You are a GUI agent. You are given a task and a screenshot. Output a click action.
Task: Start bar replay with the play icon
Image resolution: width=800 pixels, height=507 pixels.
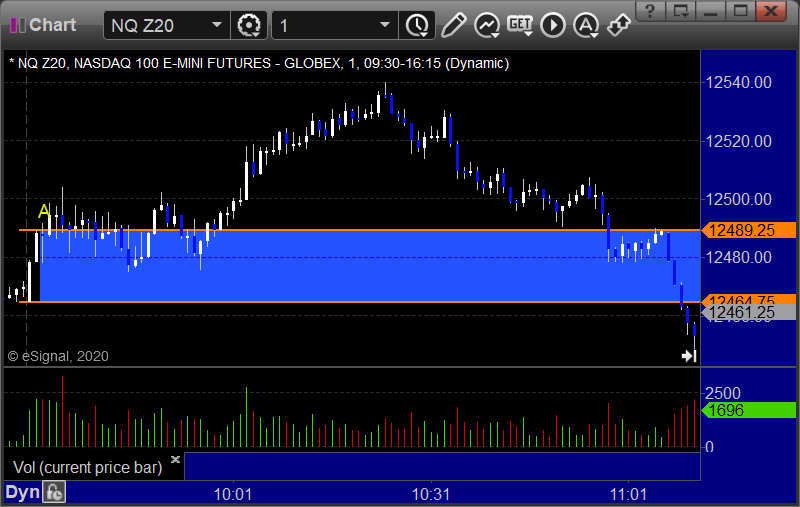553,26
